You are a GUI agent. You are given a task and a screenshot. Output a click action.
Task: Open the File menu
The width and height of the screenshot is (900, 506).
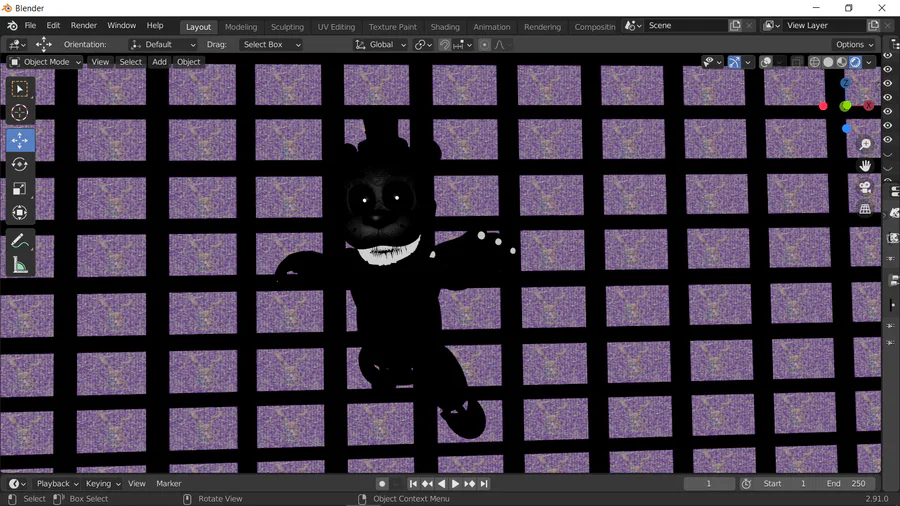(30, 26)
